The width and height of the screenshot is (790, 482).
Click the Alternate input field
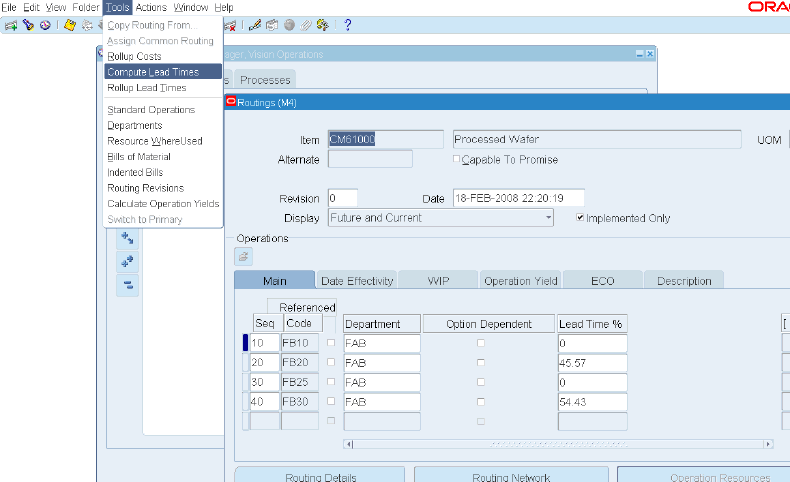pos(370,159)
